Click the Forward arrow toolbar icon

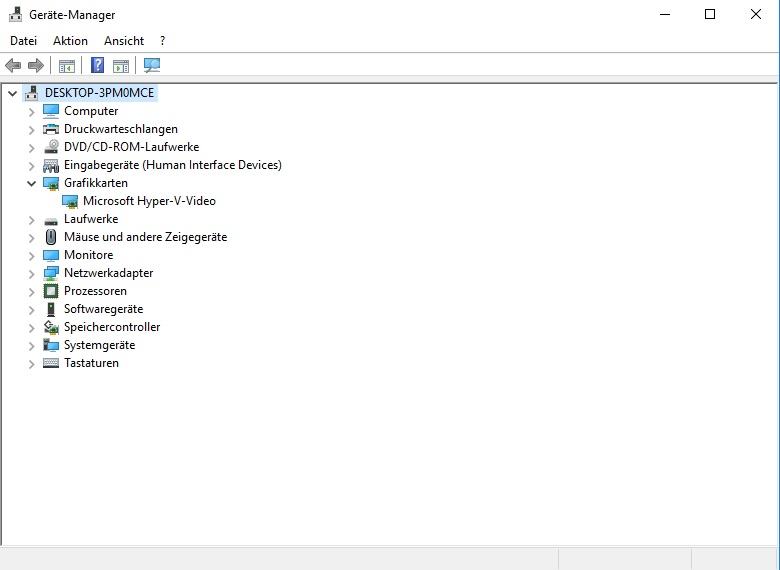point(36,65)
